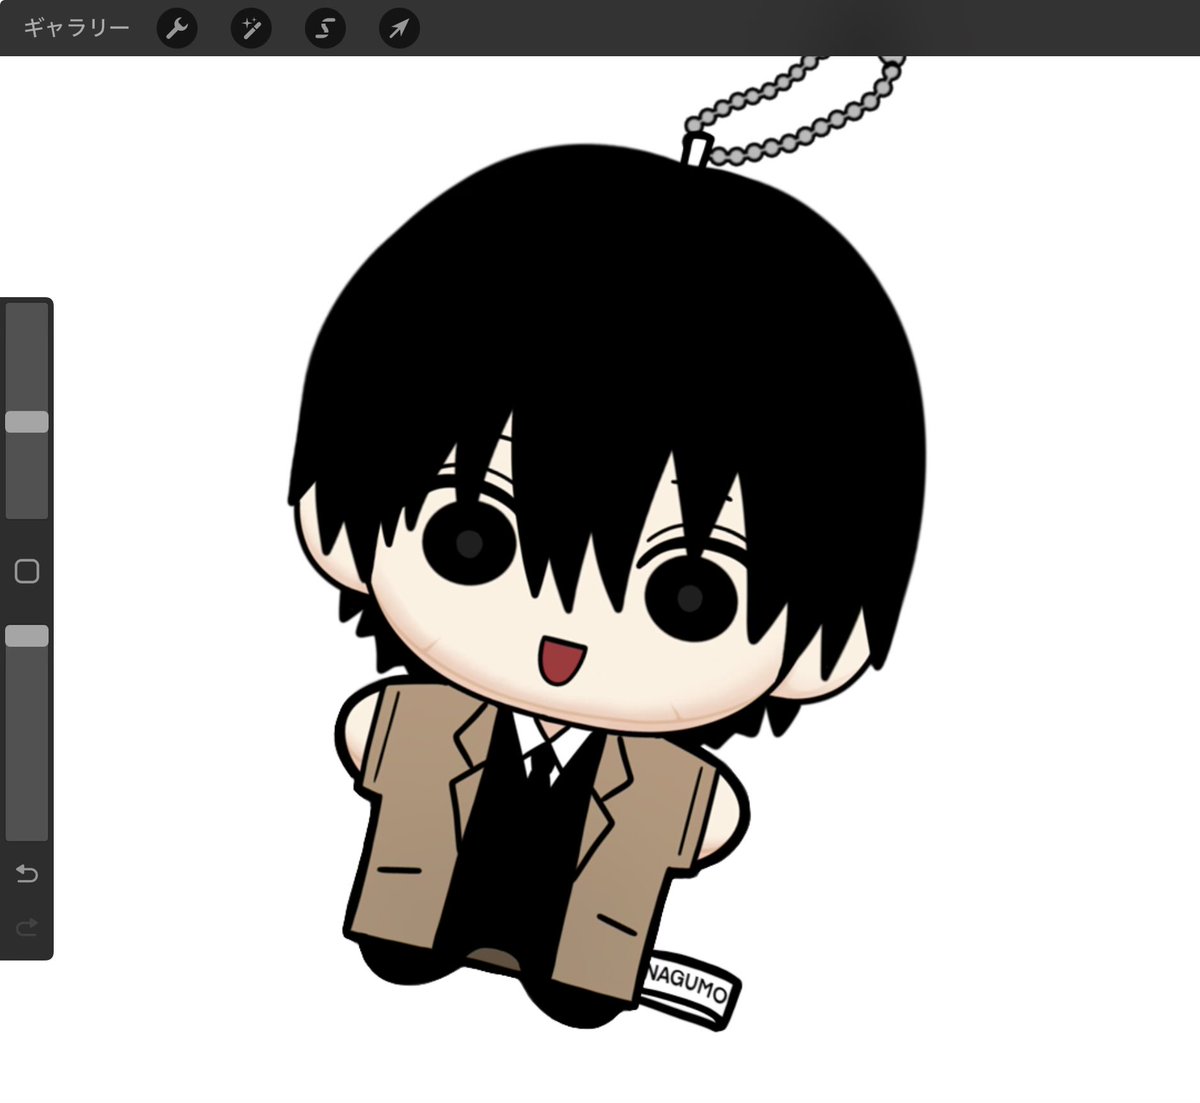Open the ギャラリー (Gallery) view
The width and height of the screenshot is (1200, 1103).
coord(76,28)
